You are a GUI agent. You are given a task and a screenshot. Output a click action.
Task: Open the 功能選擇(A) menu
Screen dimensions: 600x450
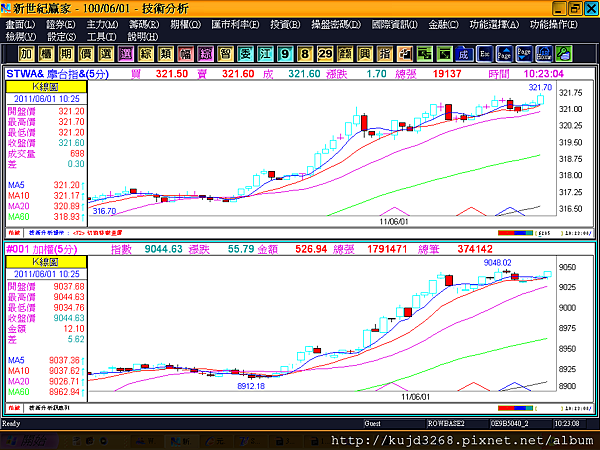pos(494,24)
